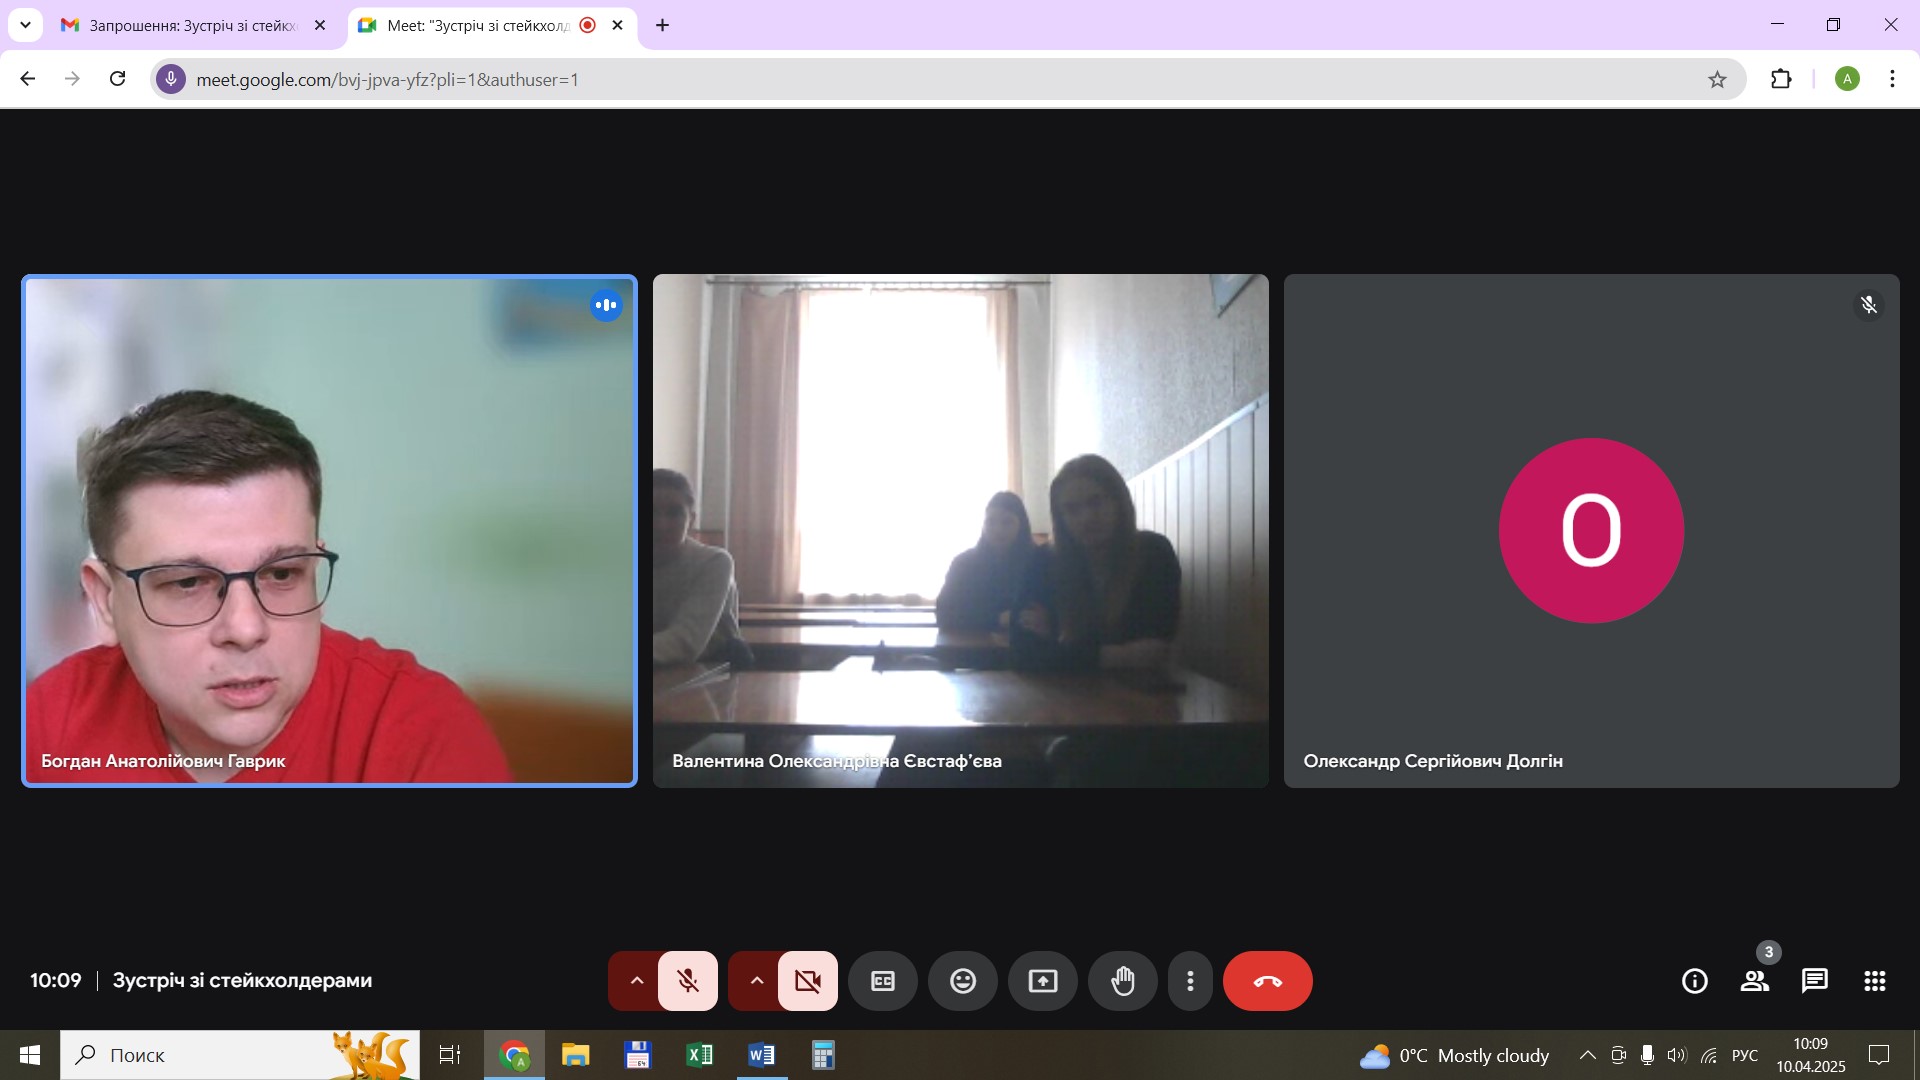1920x1080 pixels.
Task: Open the floppy disk app on taskbar
Action: (638, 1055)
